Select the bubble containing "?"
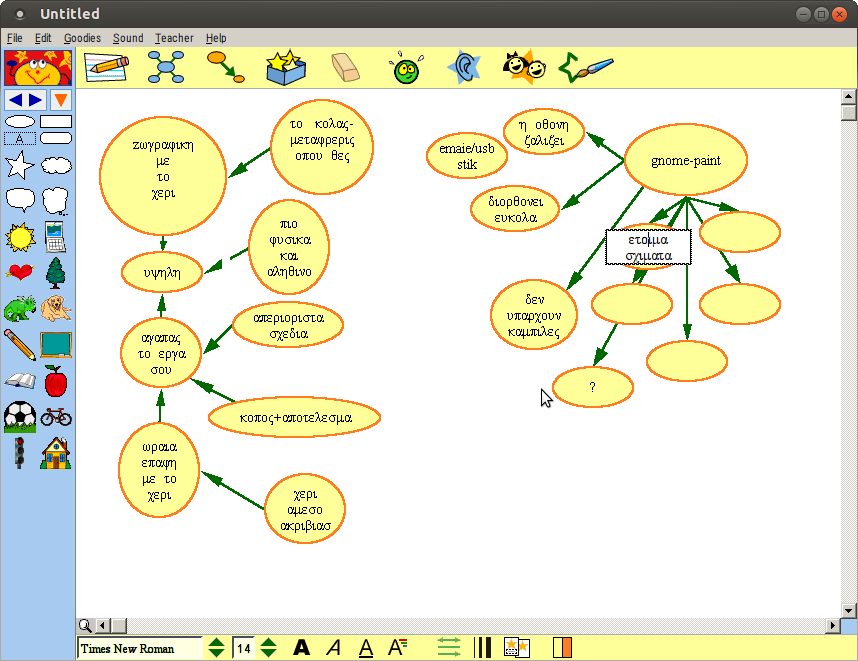This screenshot has width=858, height=661. tap(593, 387)
